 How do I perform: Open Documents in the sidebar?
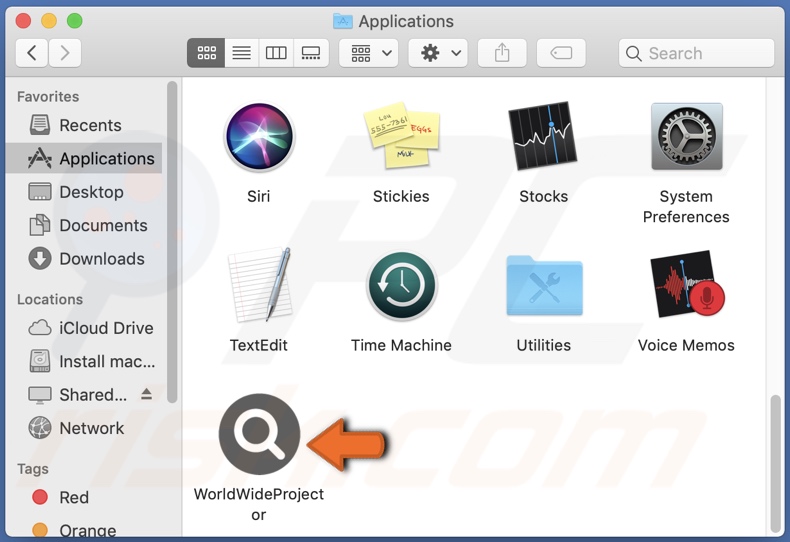point(84,225)
